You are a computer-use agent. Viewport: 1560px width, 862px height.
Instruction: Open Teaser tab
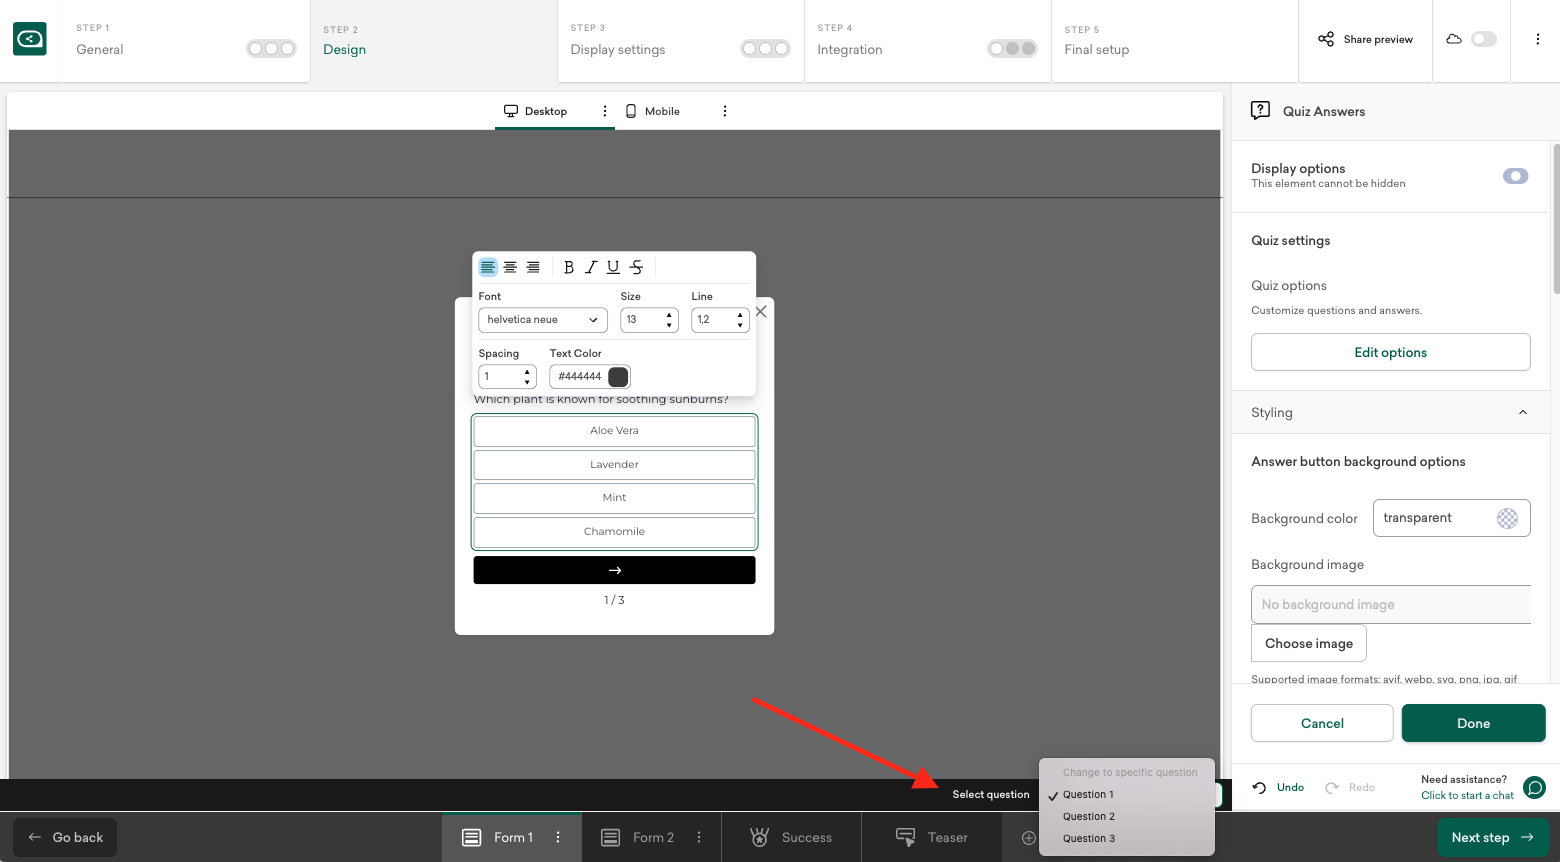(x=932, y=838)
